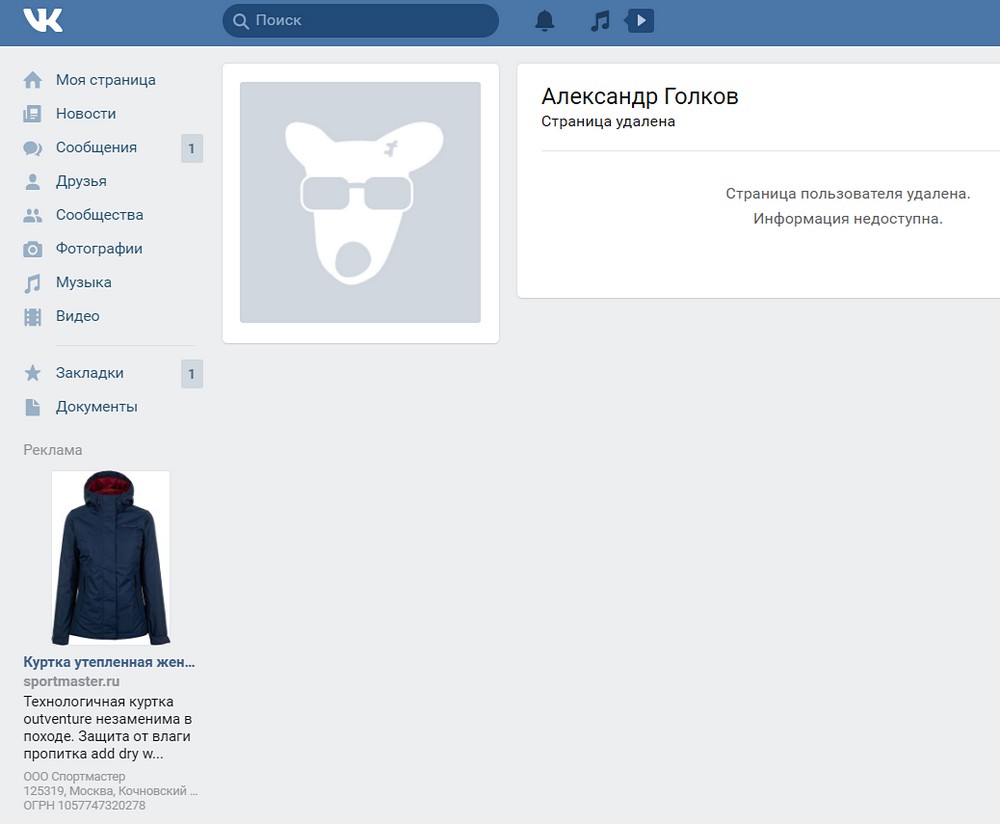The height and width of the screenshot is (824, 1000).
Task: Open Сообщения section
Action: pyautogui.click(x=96, y=147)
